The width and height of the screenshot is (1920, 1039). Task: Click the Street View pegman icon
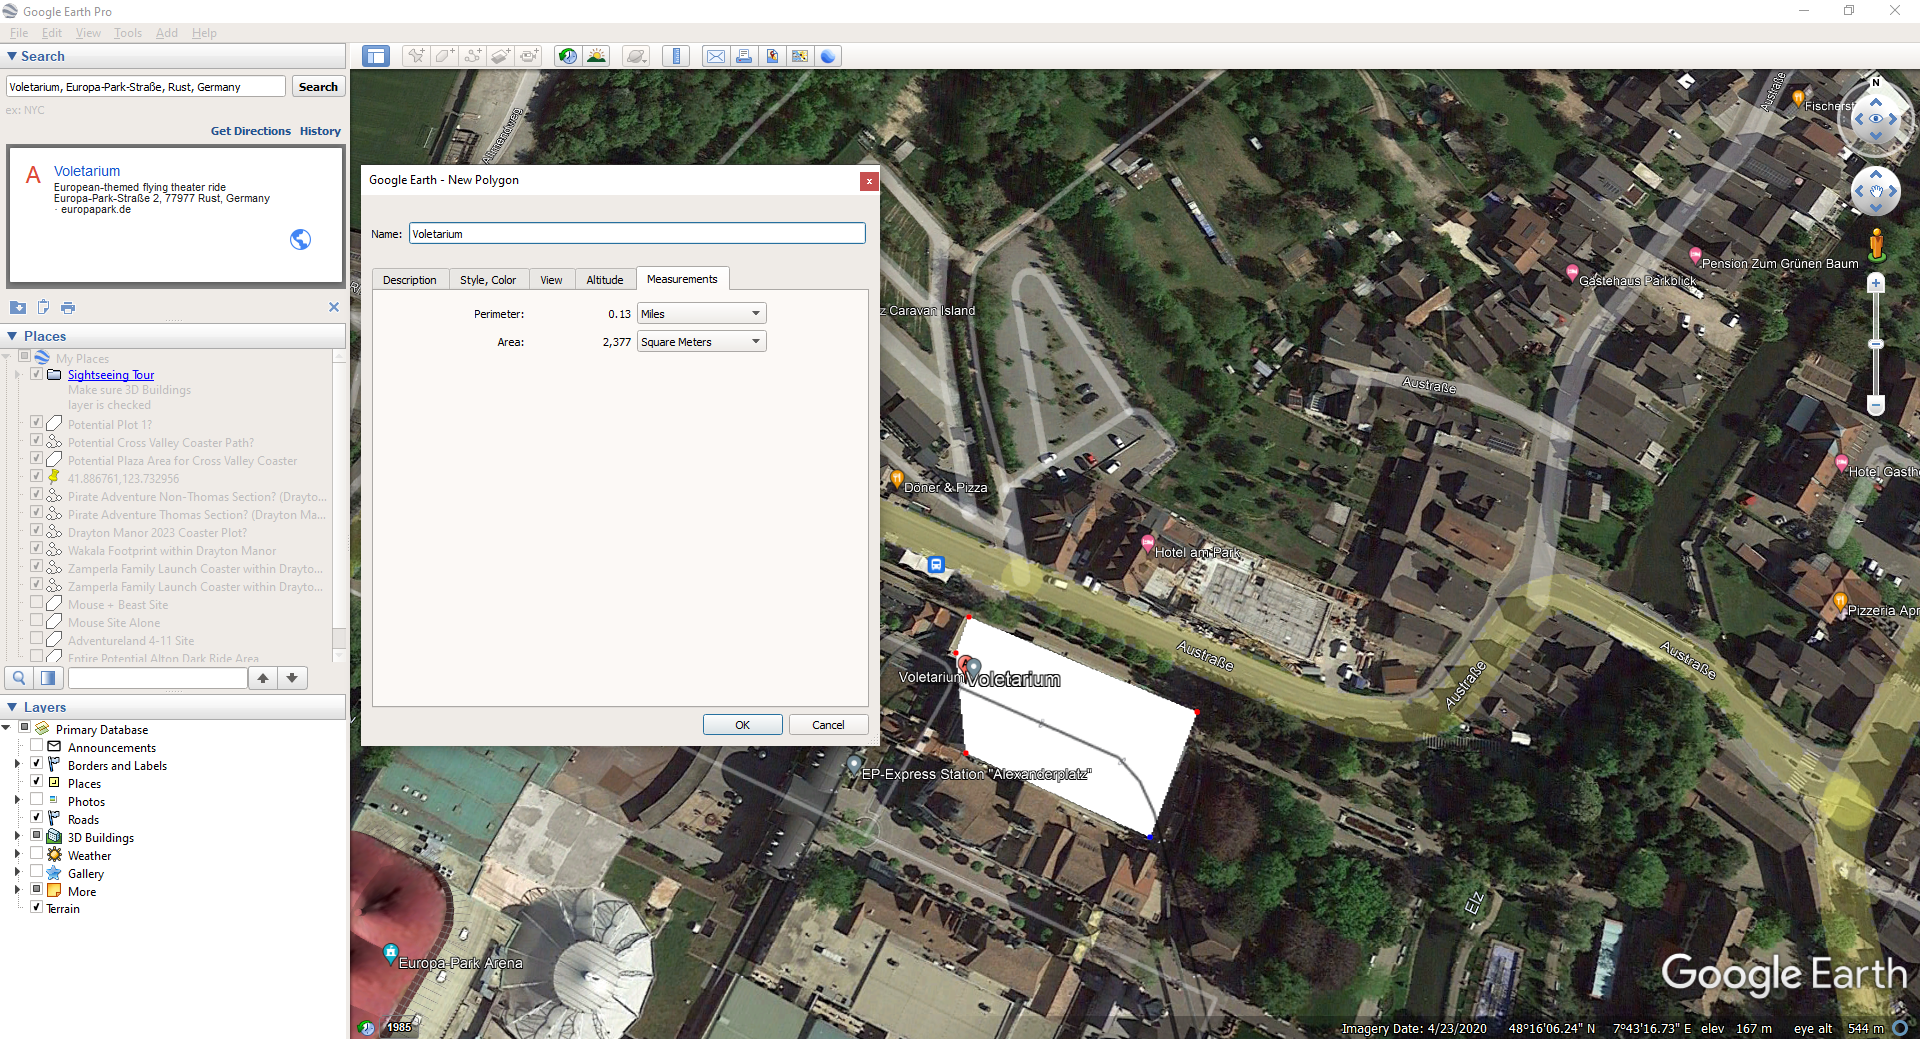point(1876,246)
